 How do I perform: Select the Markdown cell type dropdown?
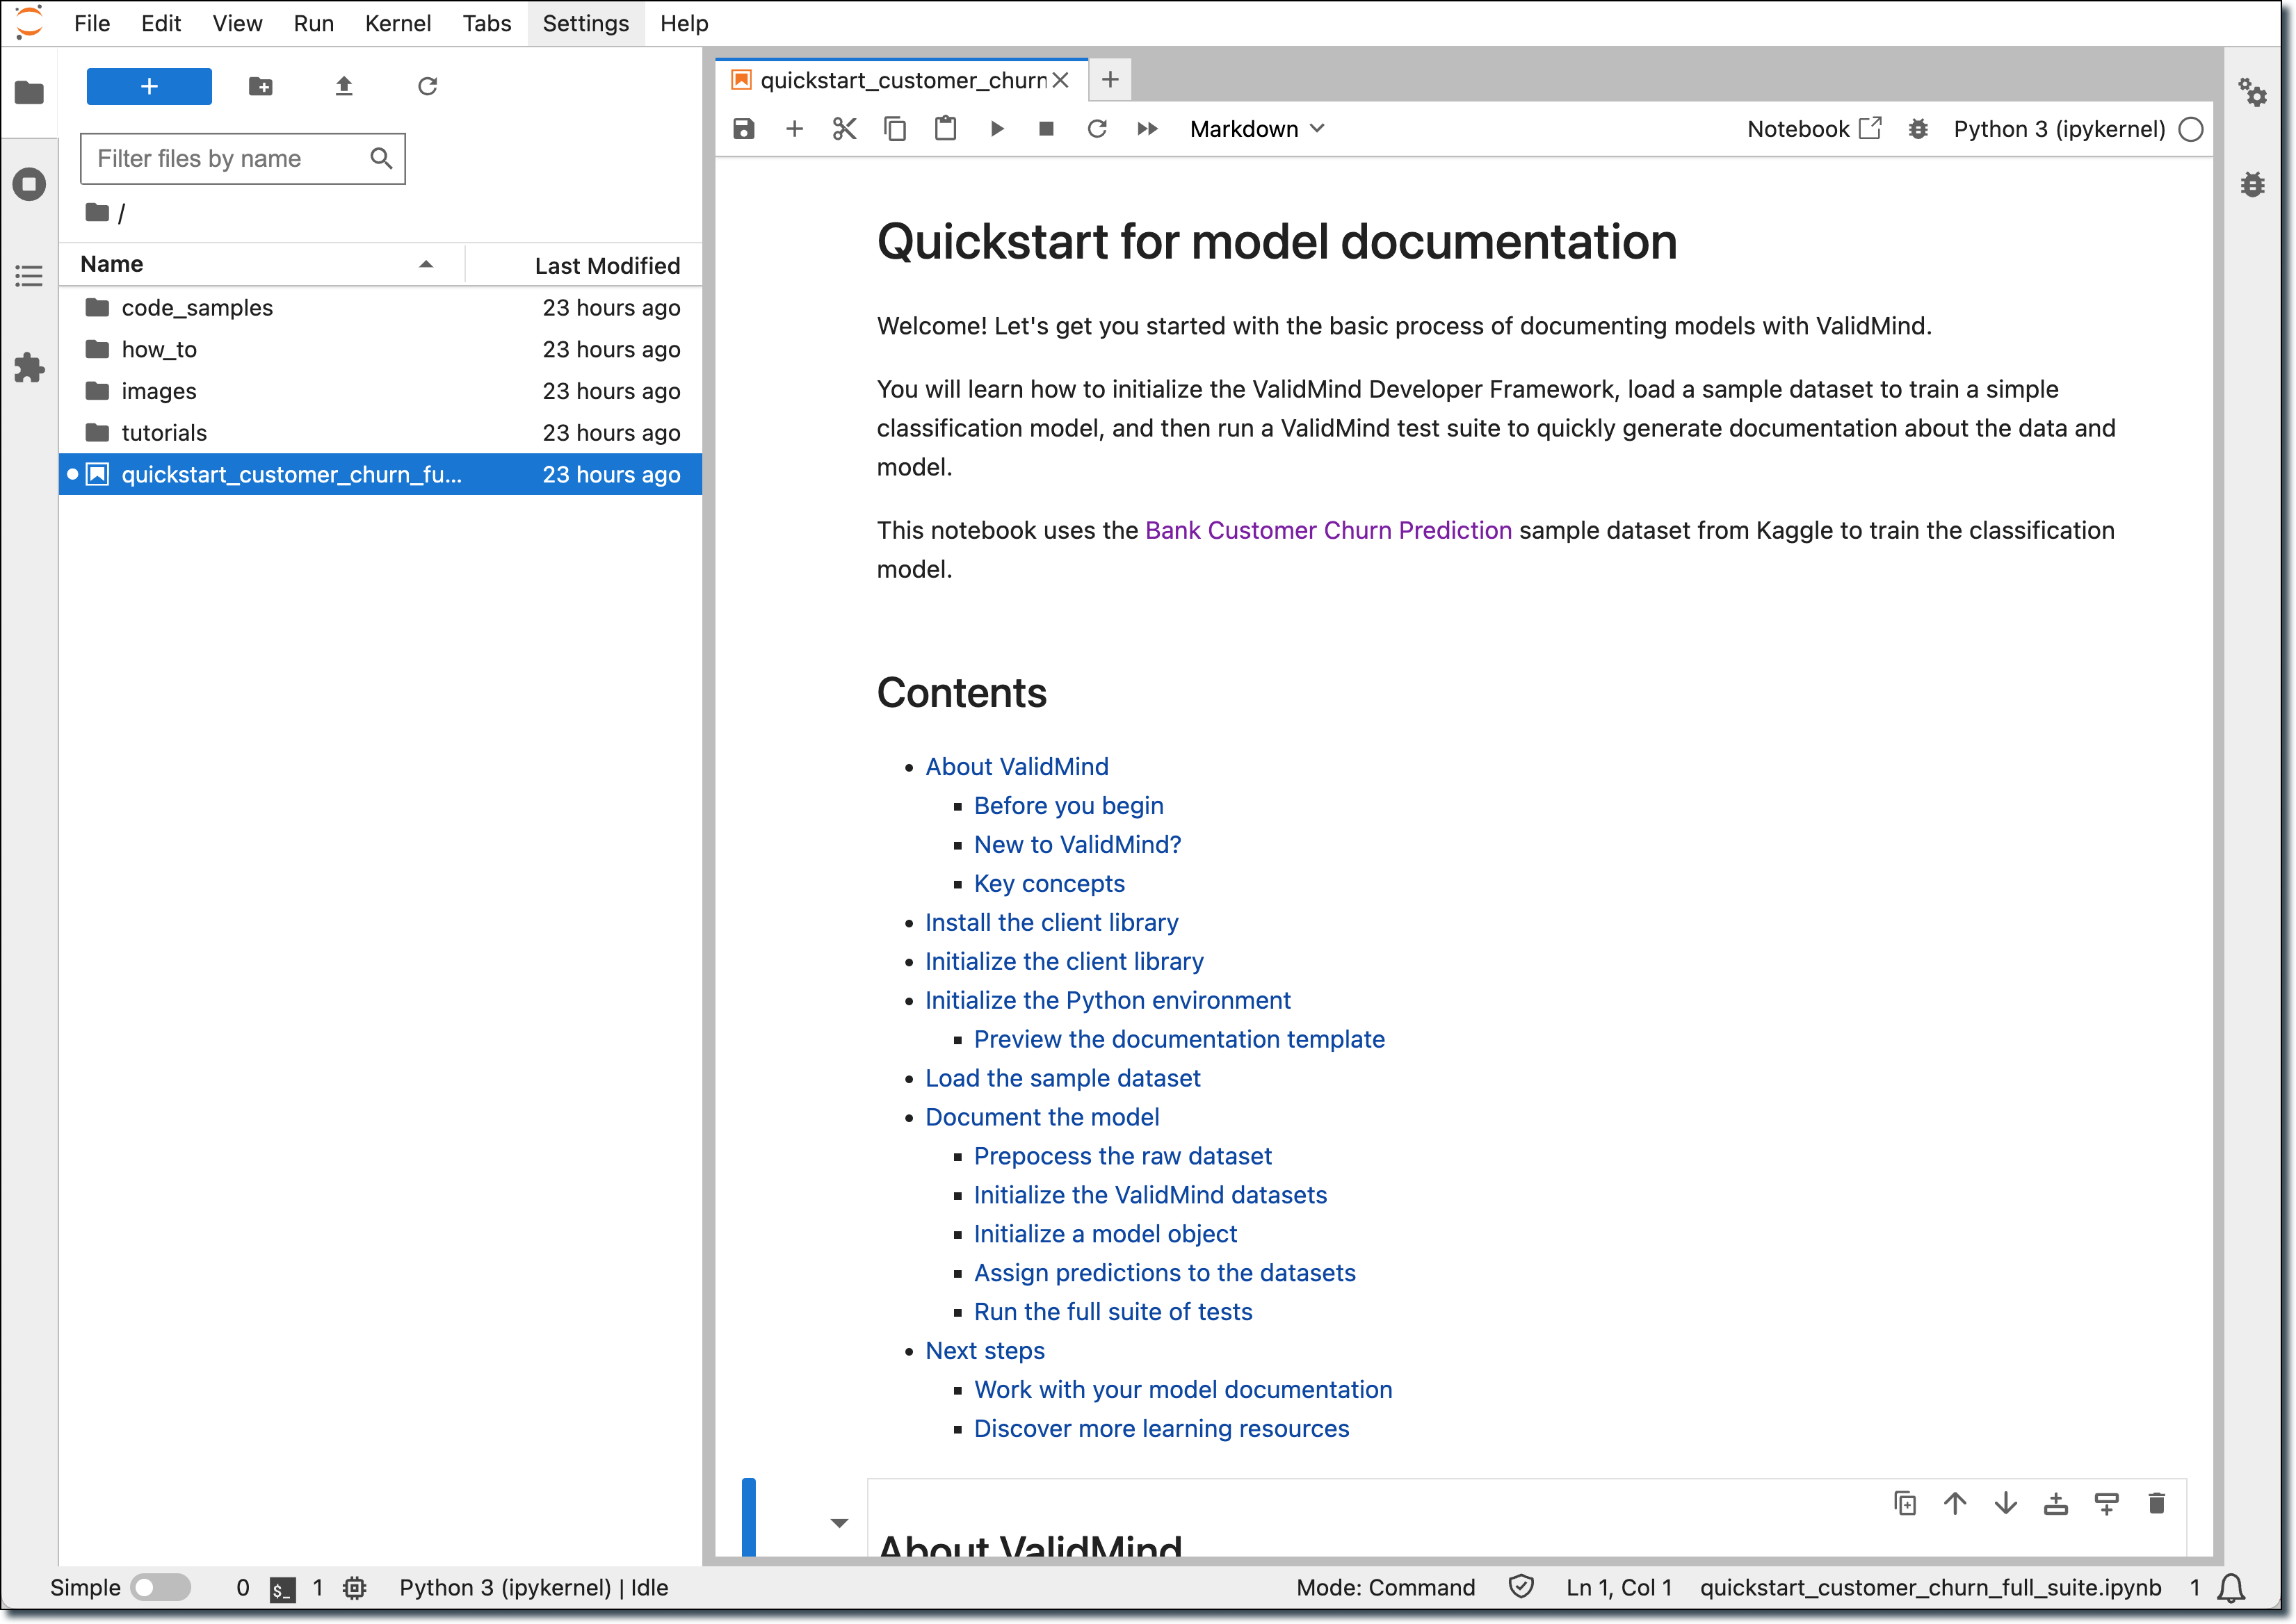click(1254, 129)
